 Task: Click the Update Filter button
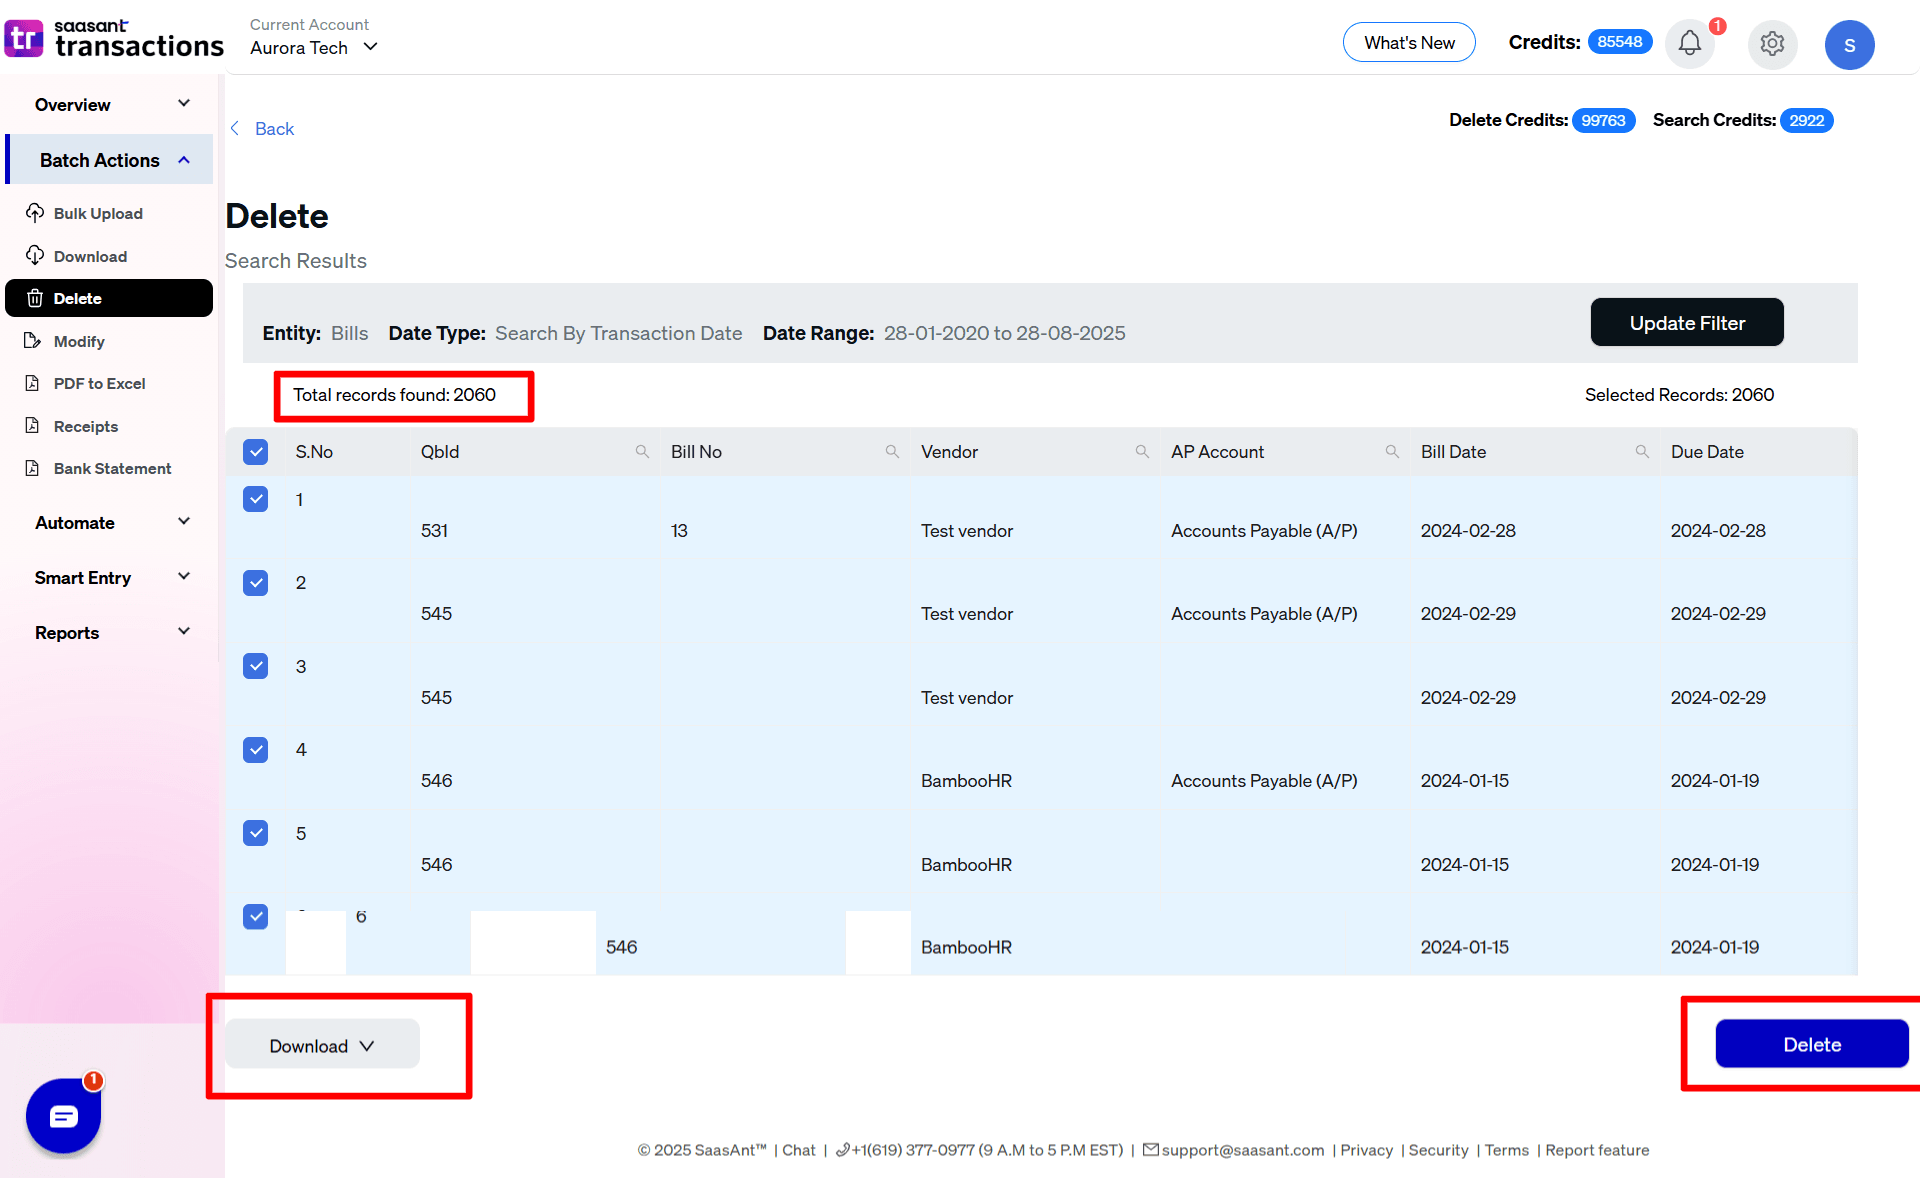coord(1687,322)
